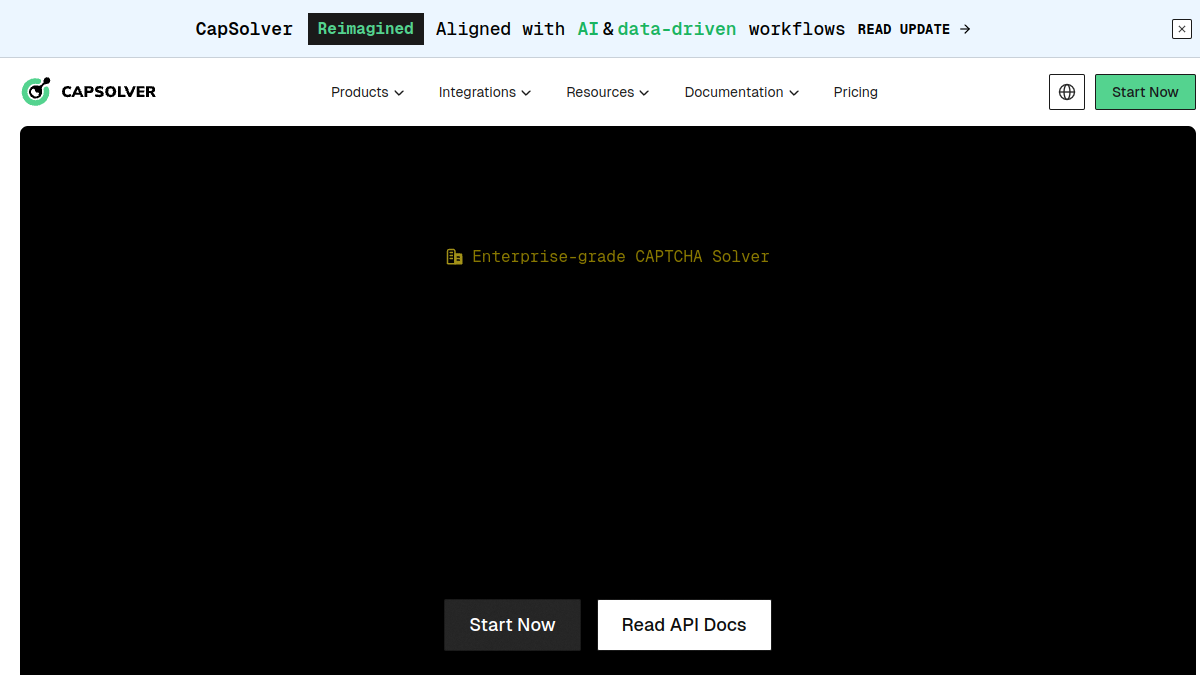Click the dark Start Now hero button
The image size is (1200, 675).
coord(512,625)
